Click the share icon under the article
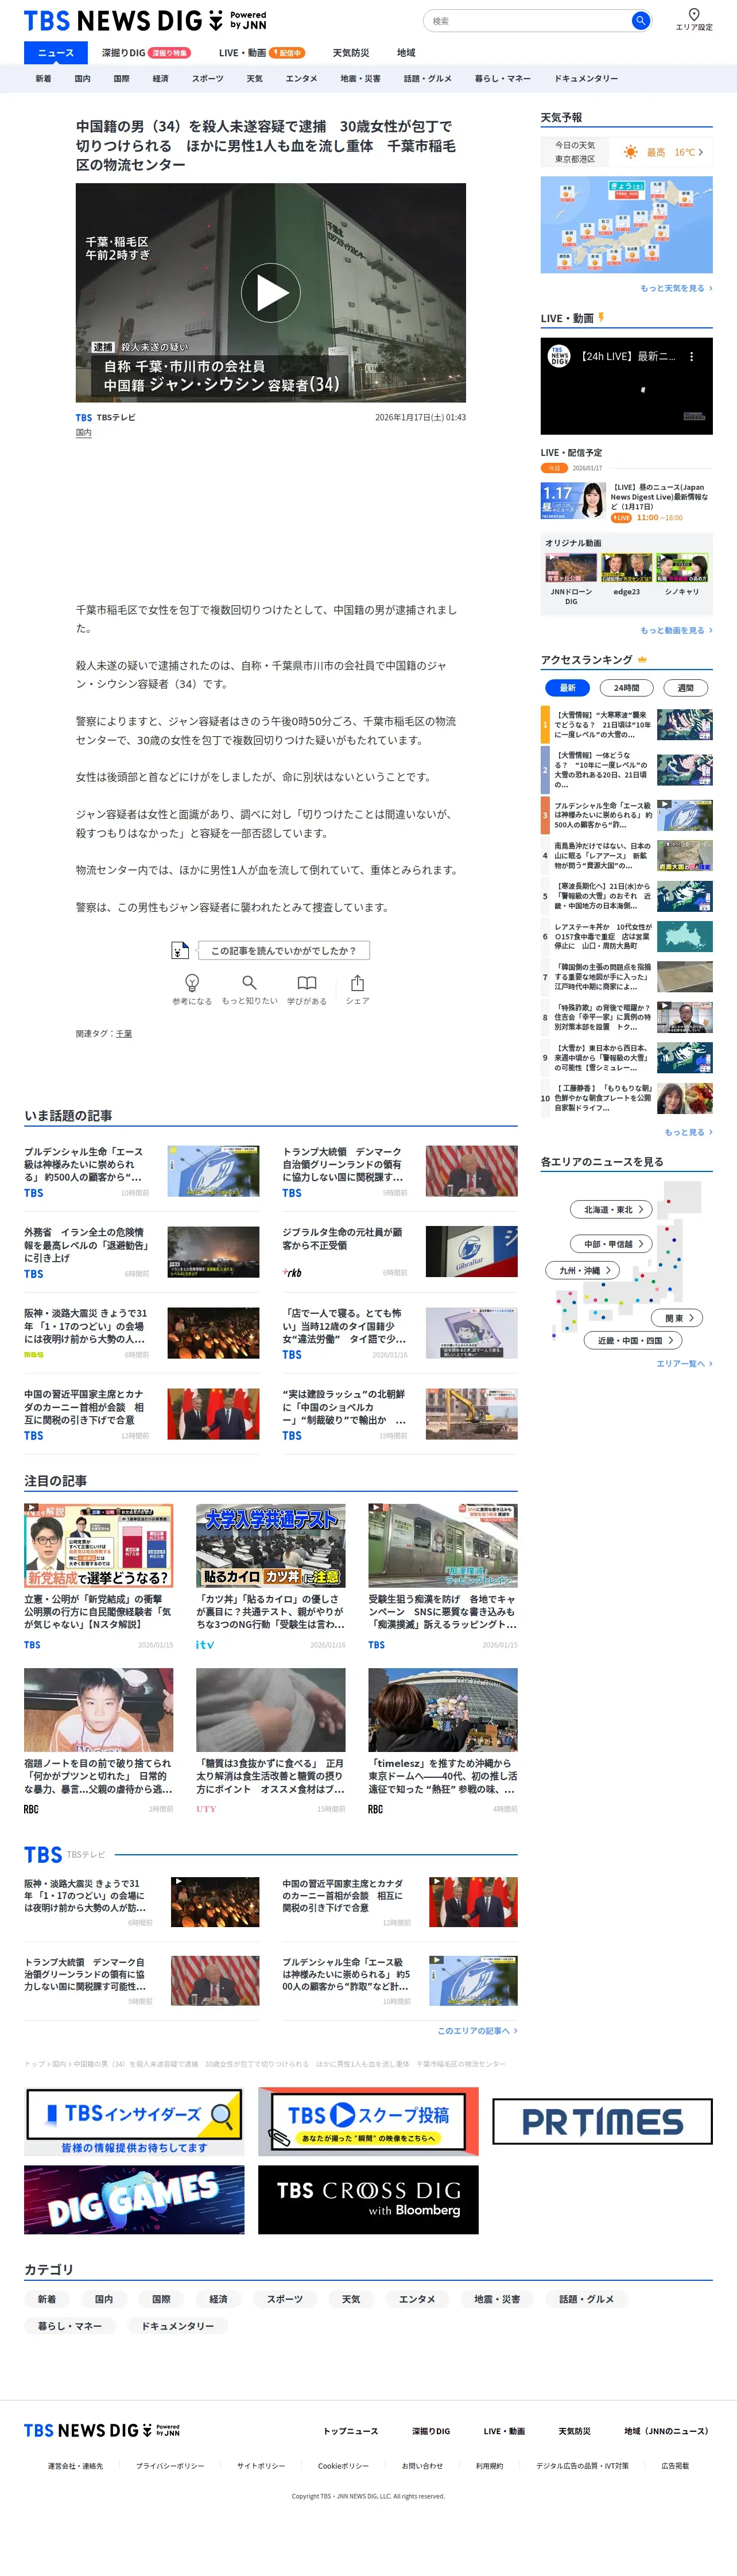Screen dimensions: 737x2576 click(x=358, y=982)
